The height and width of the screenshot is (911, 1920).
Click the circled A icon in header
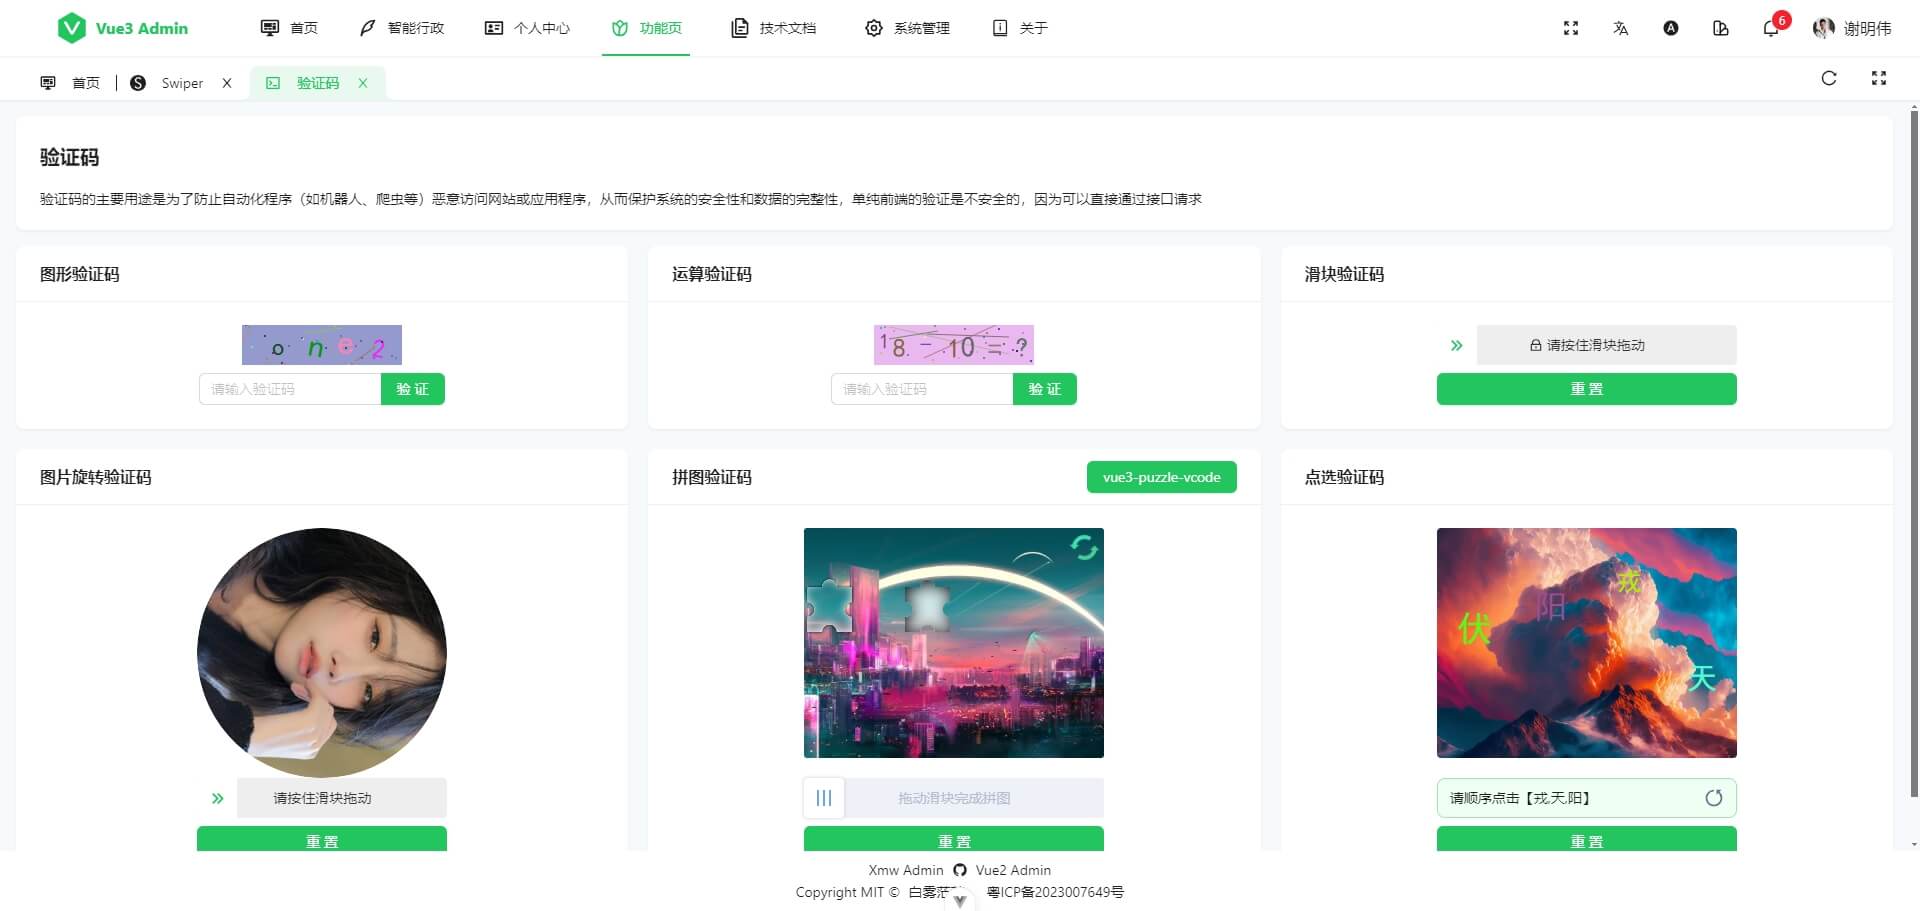(x=1671, y=28)
